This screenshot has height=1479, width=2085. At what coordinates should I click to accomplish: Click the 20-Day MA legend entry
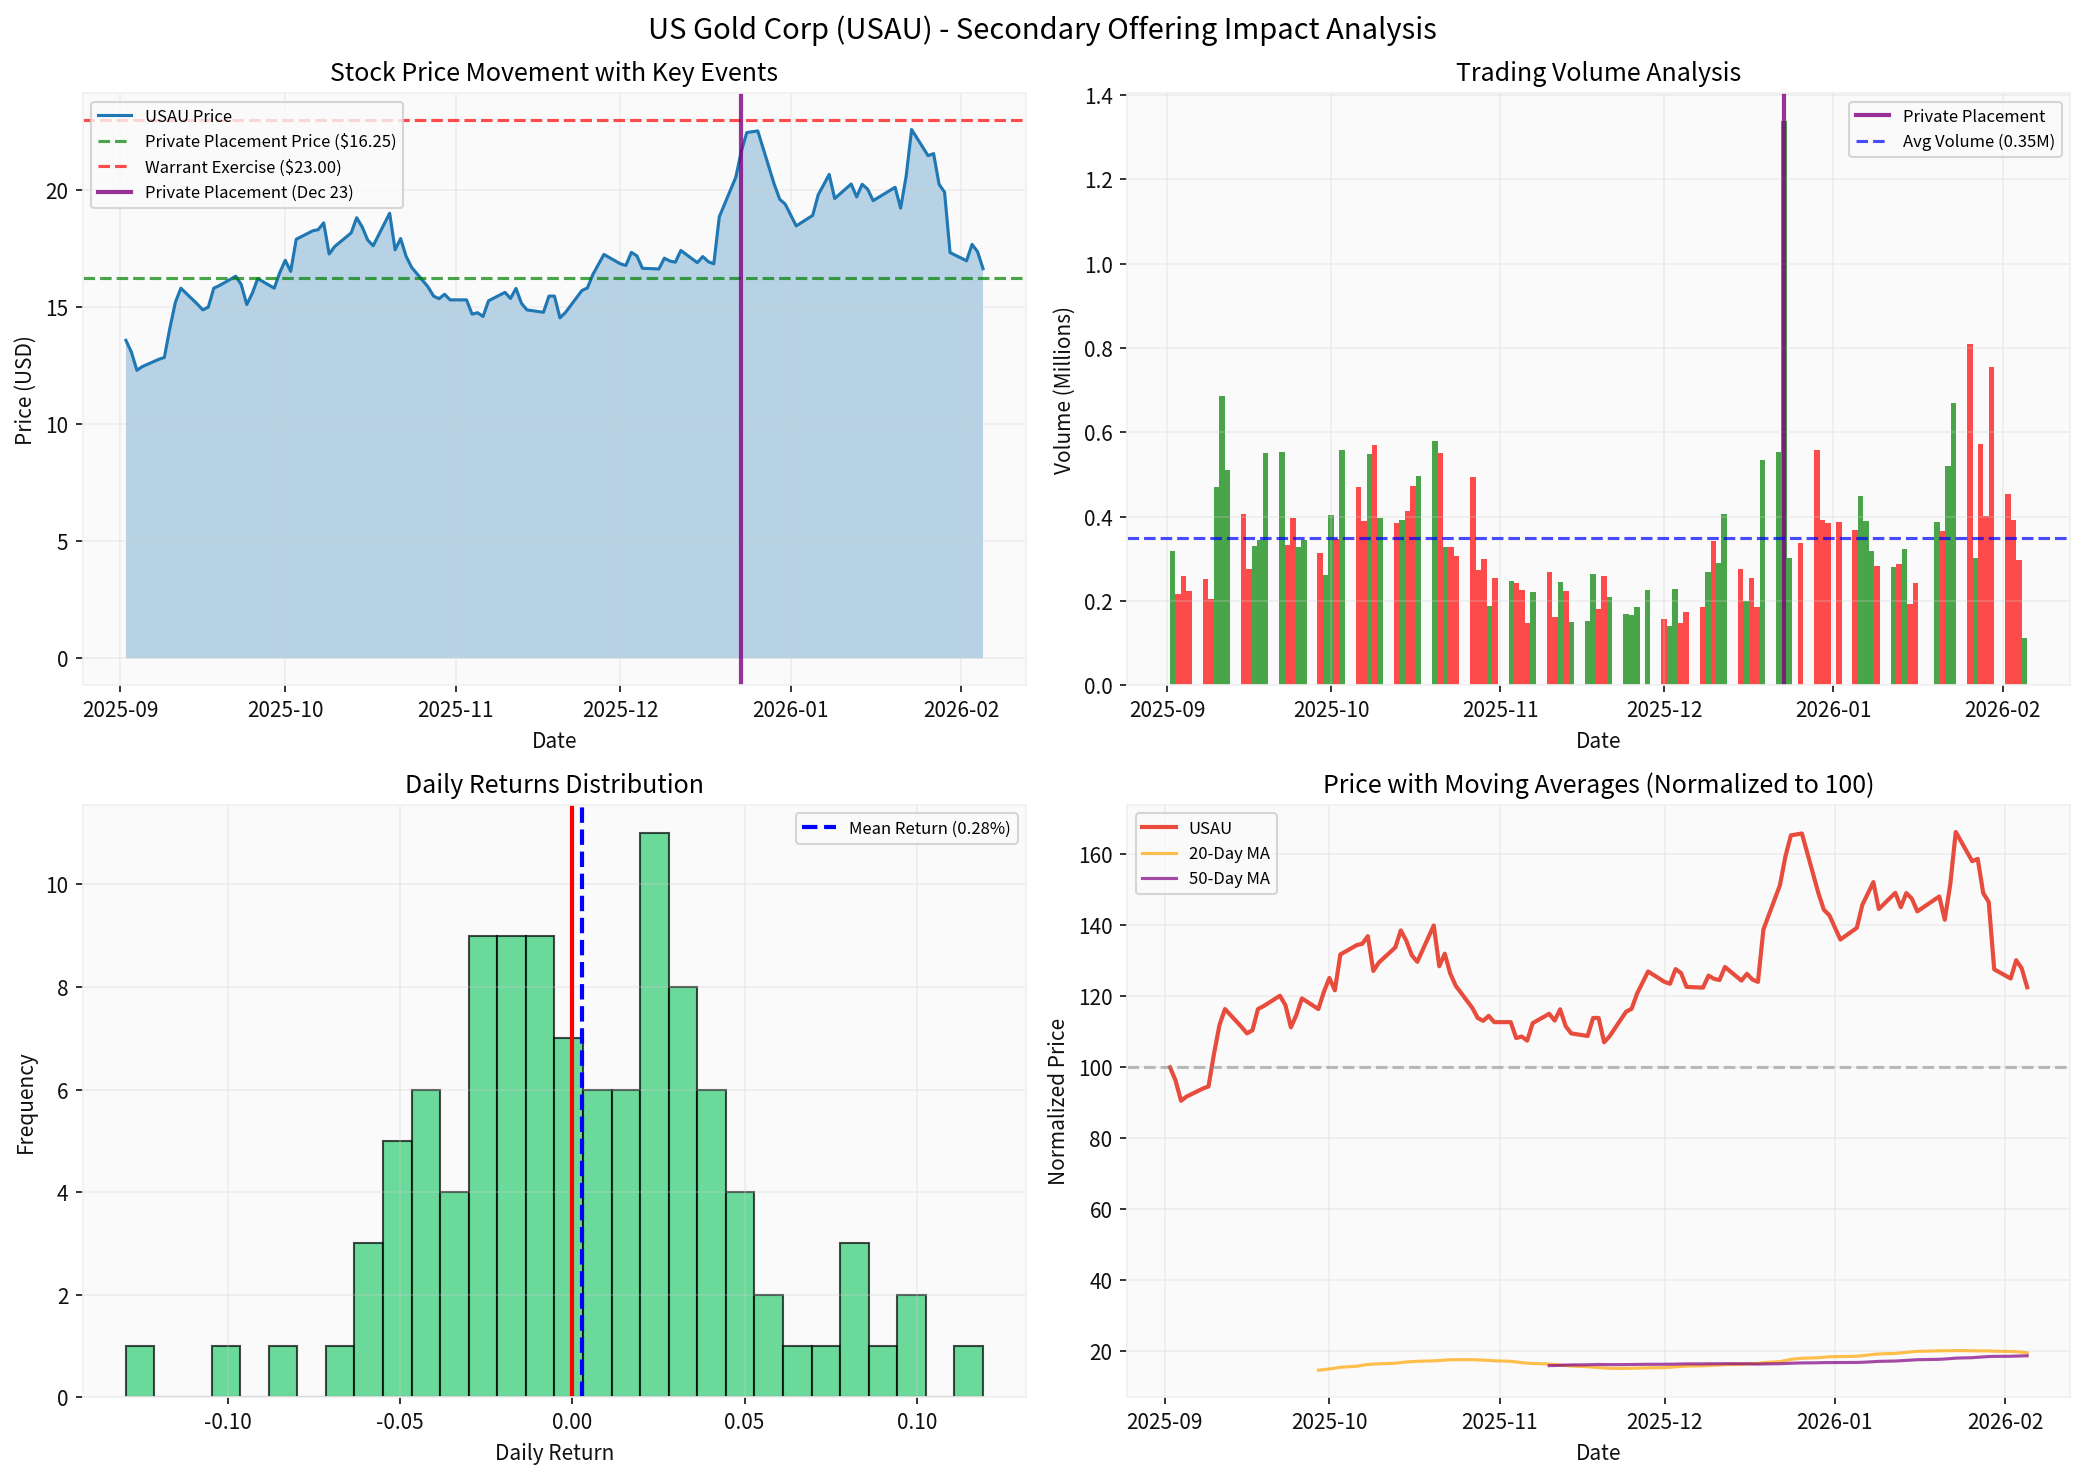pos(1228,853)
